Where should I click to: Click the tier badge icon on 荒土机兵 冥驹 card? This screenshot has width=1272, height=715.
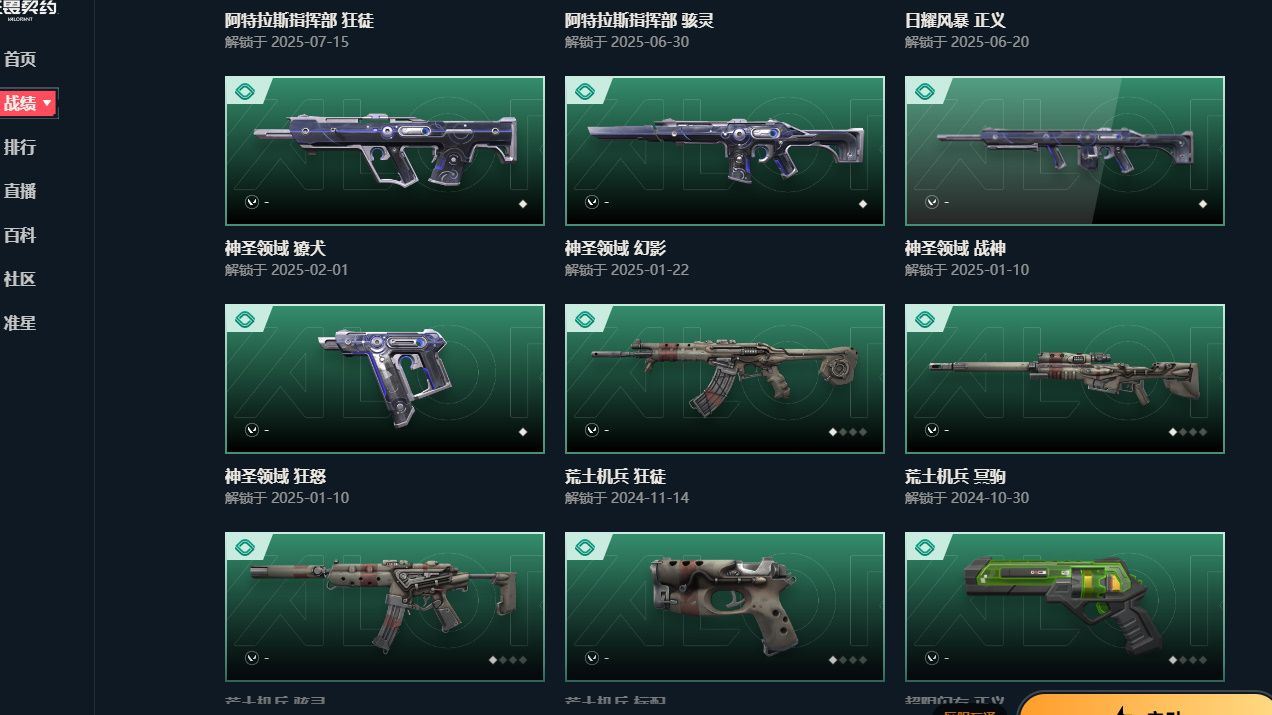coord(925,320)
